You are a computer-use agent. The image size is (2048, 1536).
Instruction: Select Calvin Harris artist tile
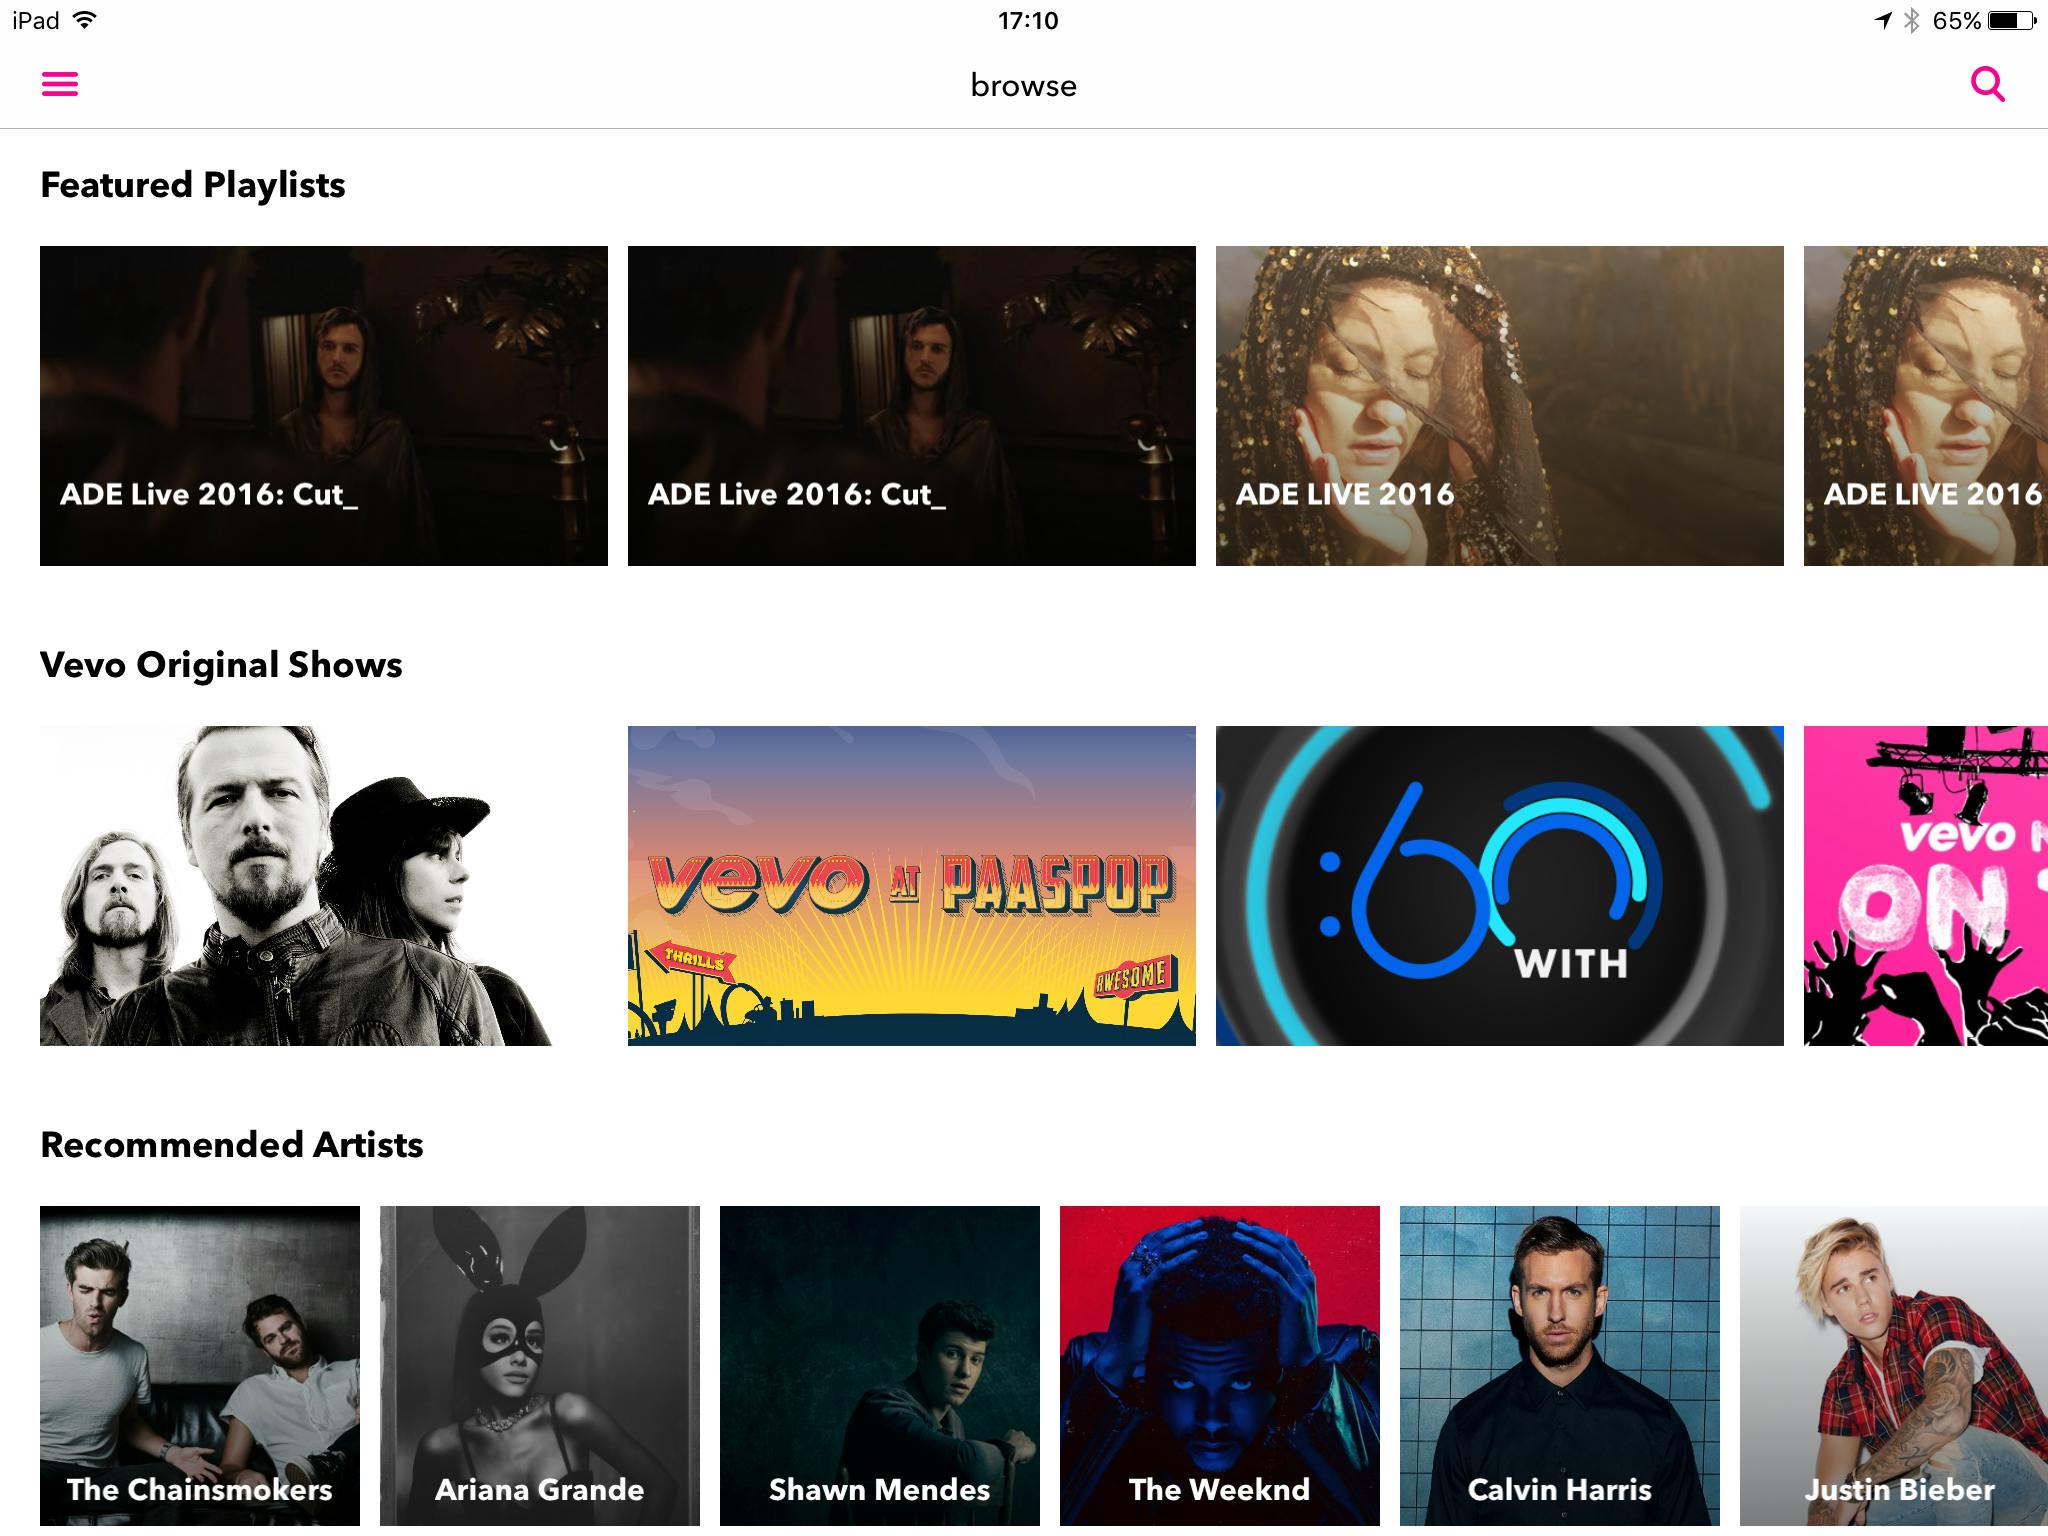(x=1560, y=1365)
